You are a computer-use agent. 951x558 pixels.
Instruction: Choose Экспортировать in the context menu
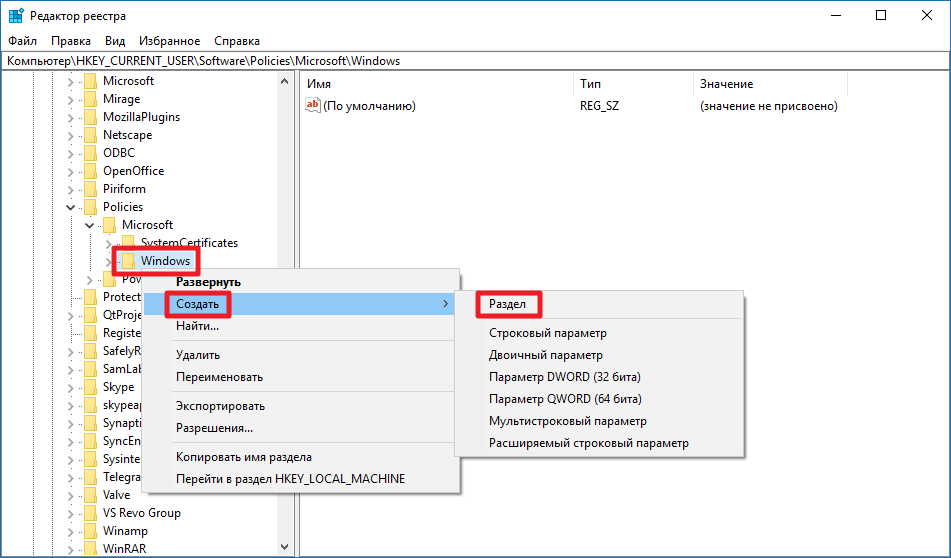tap(220, 406)
